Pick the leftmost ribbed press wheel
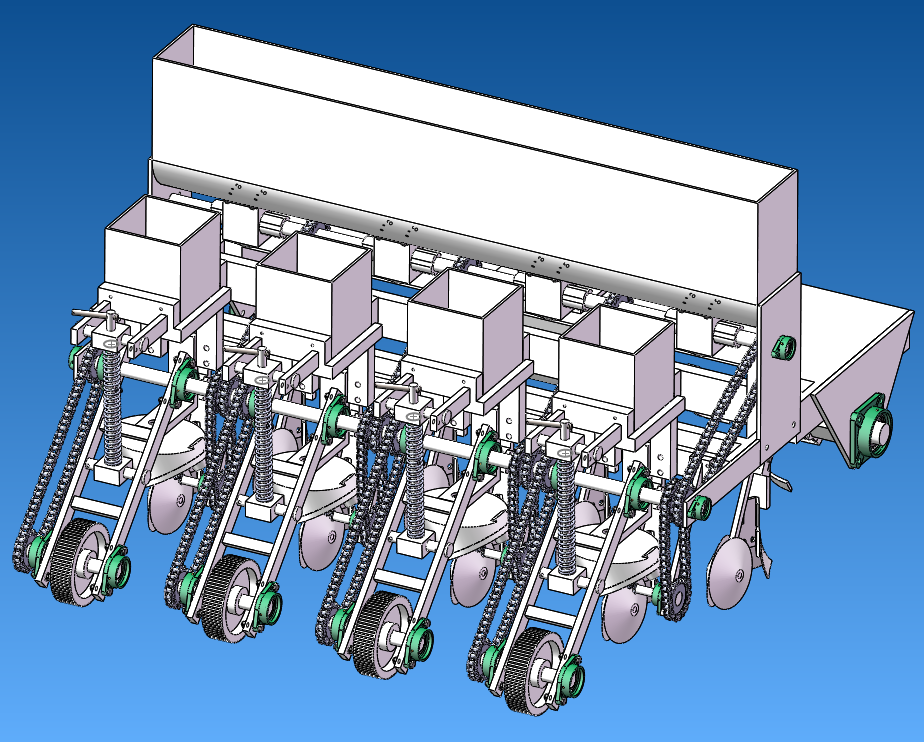This screenshot has height=742, width=924. point(79,560)
